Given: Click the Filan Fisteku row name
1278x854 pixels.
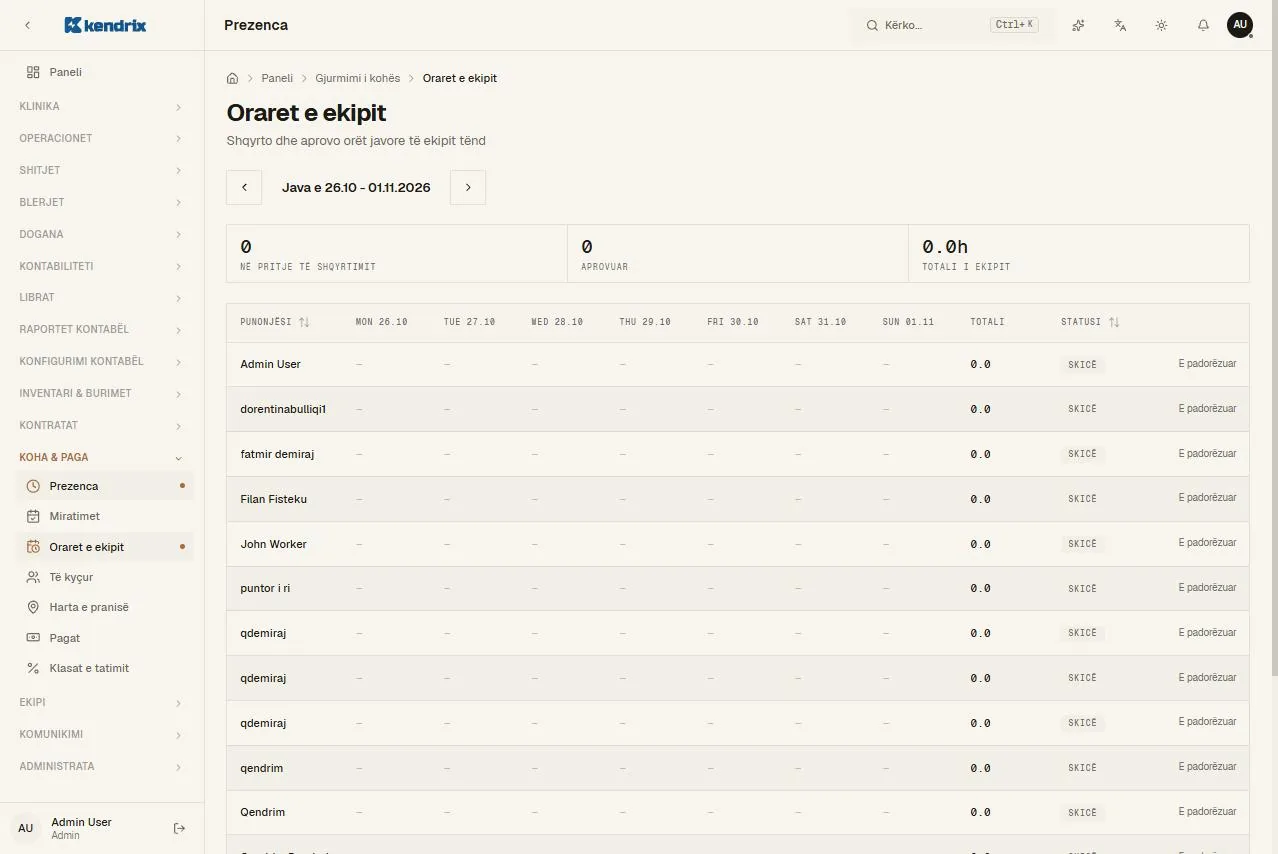Looking at the screenshot, I should point(274,499).
